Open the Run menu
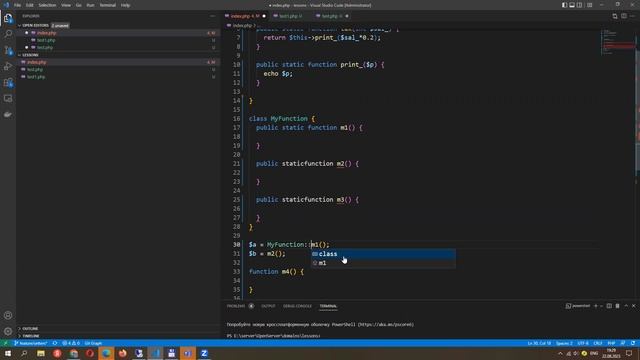Screen dimensions: 640x360 [91, 5]
